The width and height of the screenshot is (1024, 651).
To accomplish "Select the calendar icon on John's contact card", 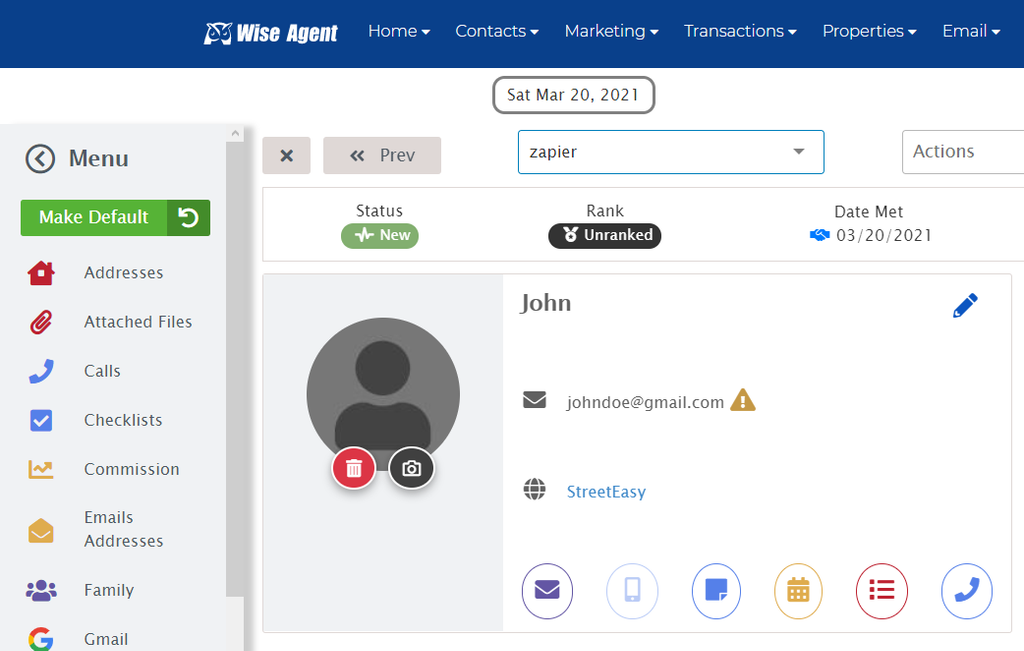I will (798, 591).
